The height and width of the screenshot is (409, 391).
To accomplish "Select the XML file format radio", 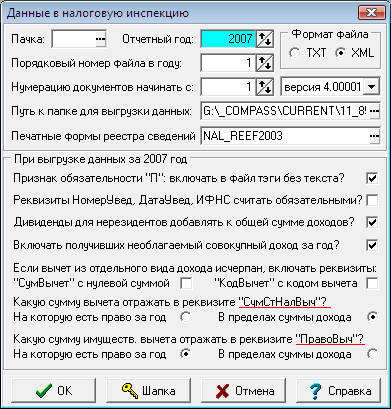I will click(340, 53).
